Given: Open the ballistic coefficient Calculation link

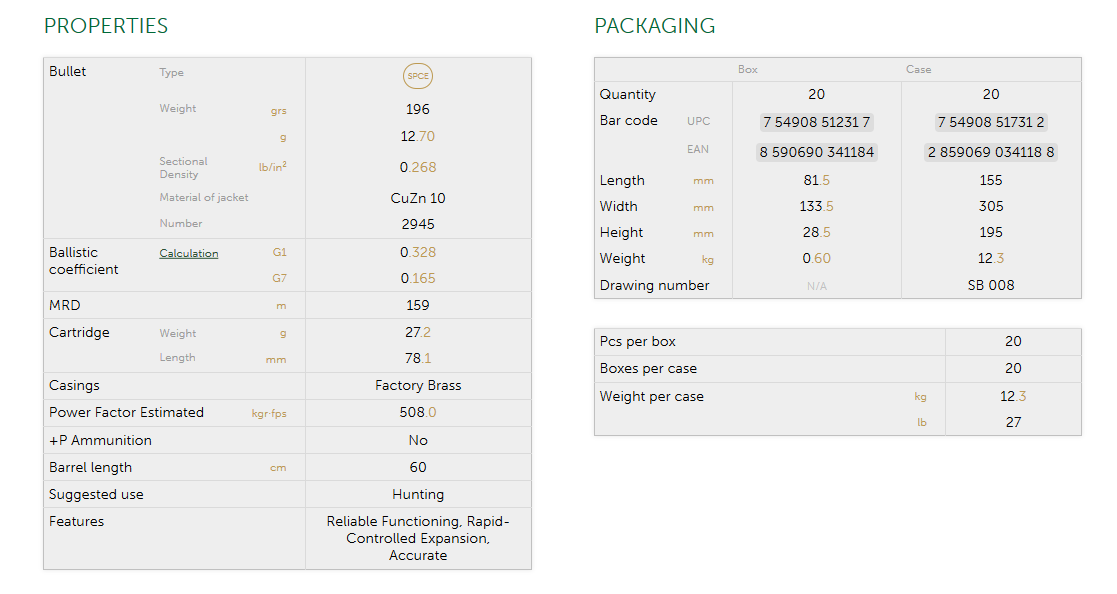Looking at the screenshot, I should pyautogui.click(x=188, y=253).
